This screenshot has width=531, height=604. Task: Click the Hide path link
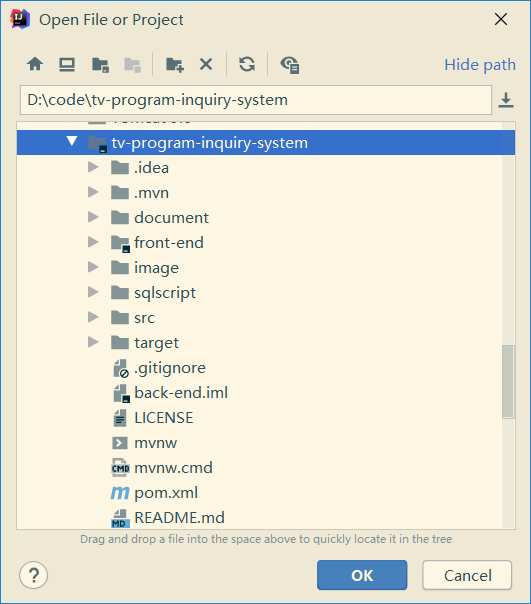click(480, 64)
